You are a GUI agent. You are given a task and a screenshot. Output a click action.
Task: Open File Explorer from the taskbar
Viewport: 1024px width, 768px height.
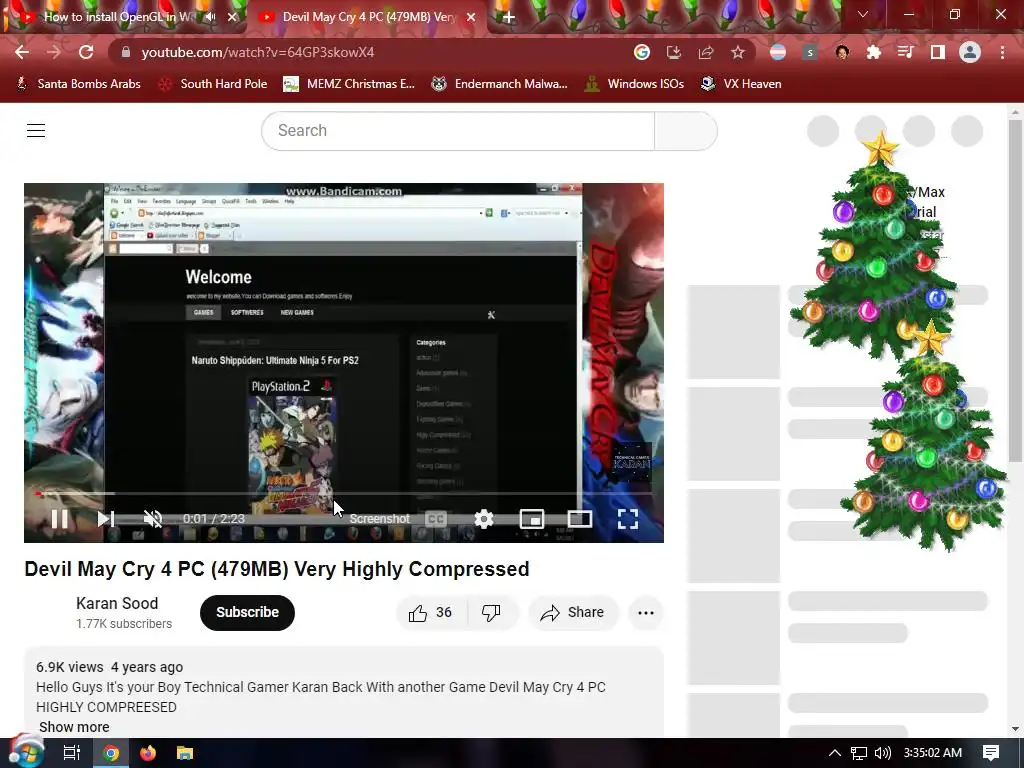pos(185,753)
